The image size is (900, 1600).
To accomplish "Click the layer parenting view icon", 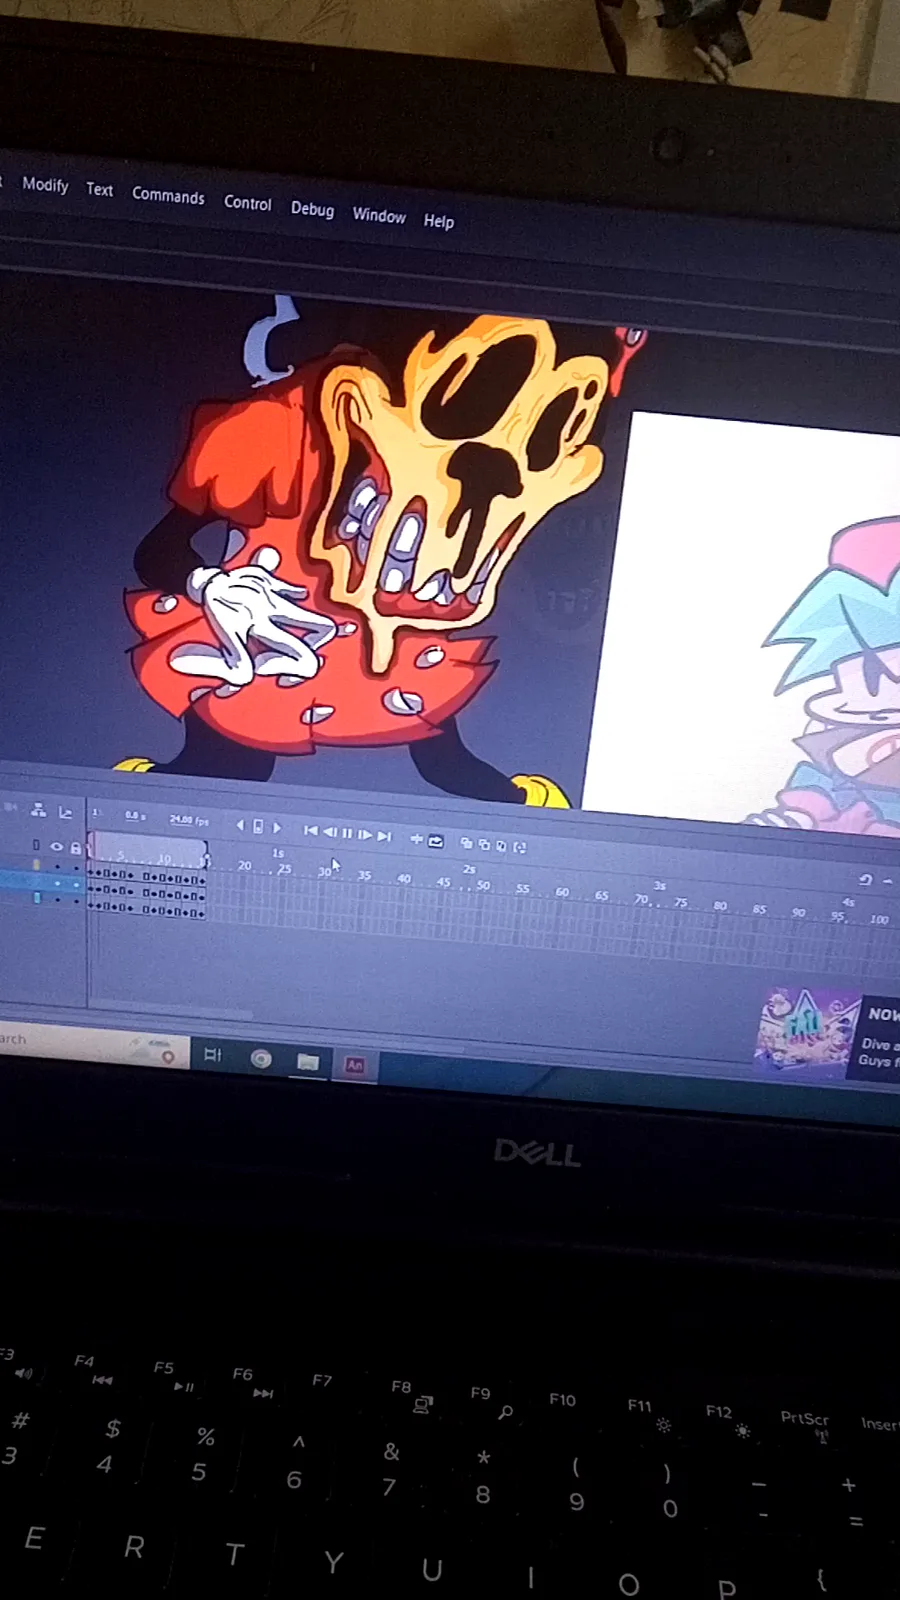I will (x=38, y=811).
